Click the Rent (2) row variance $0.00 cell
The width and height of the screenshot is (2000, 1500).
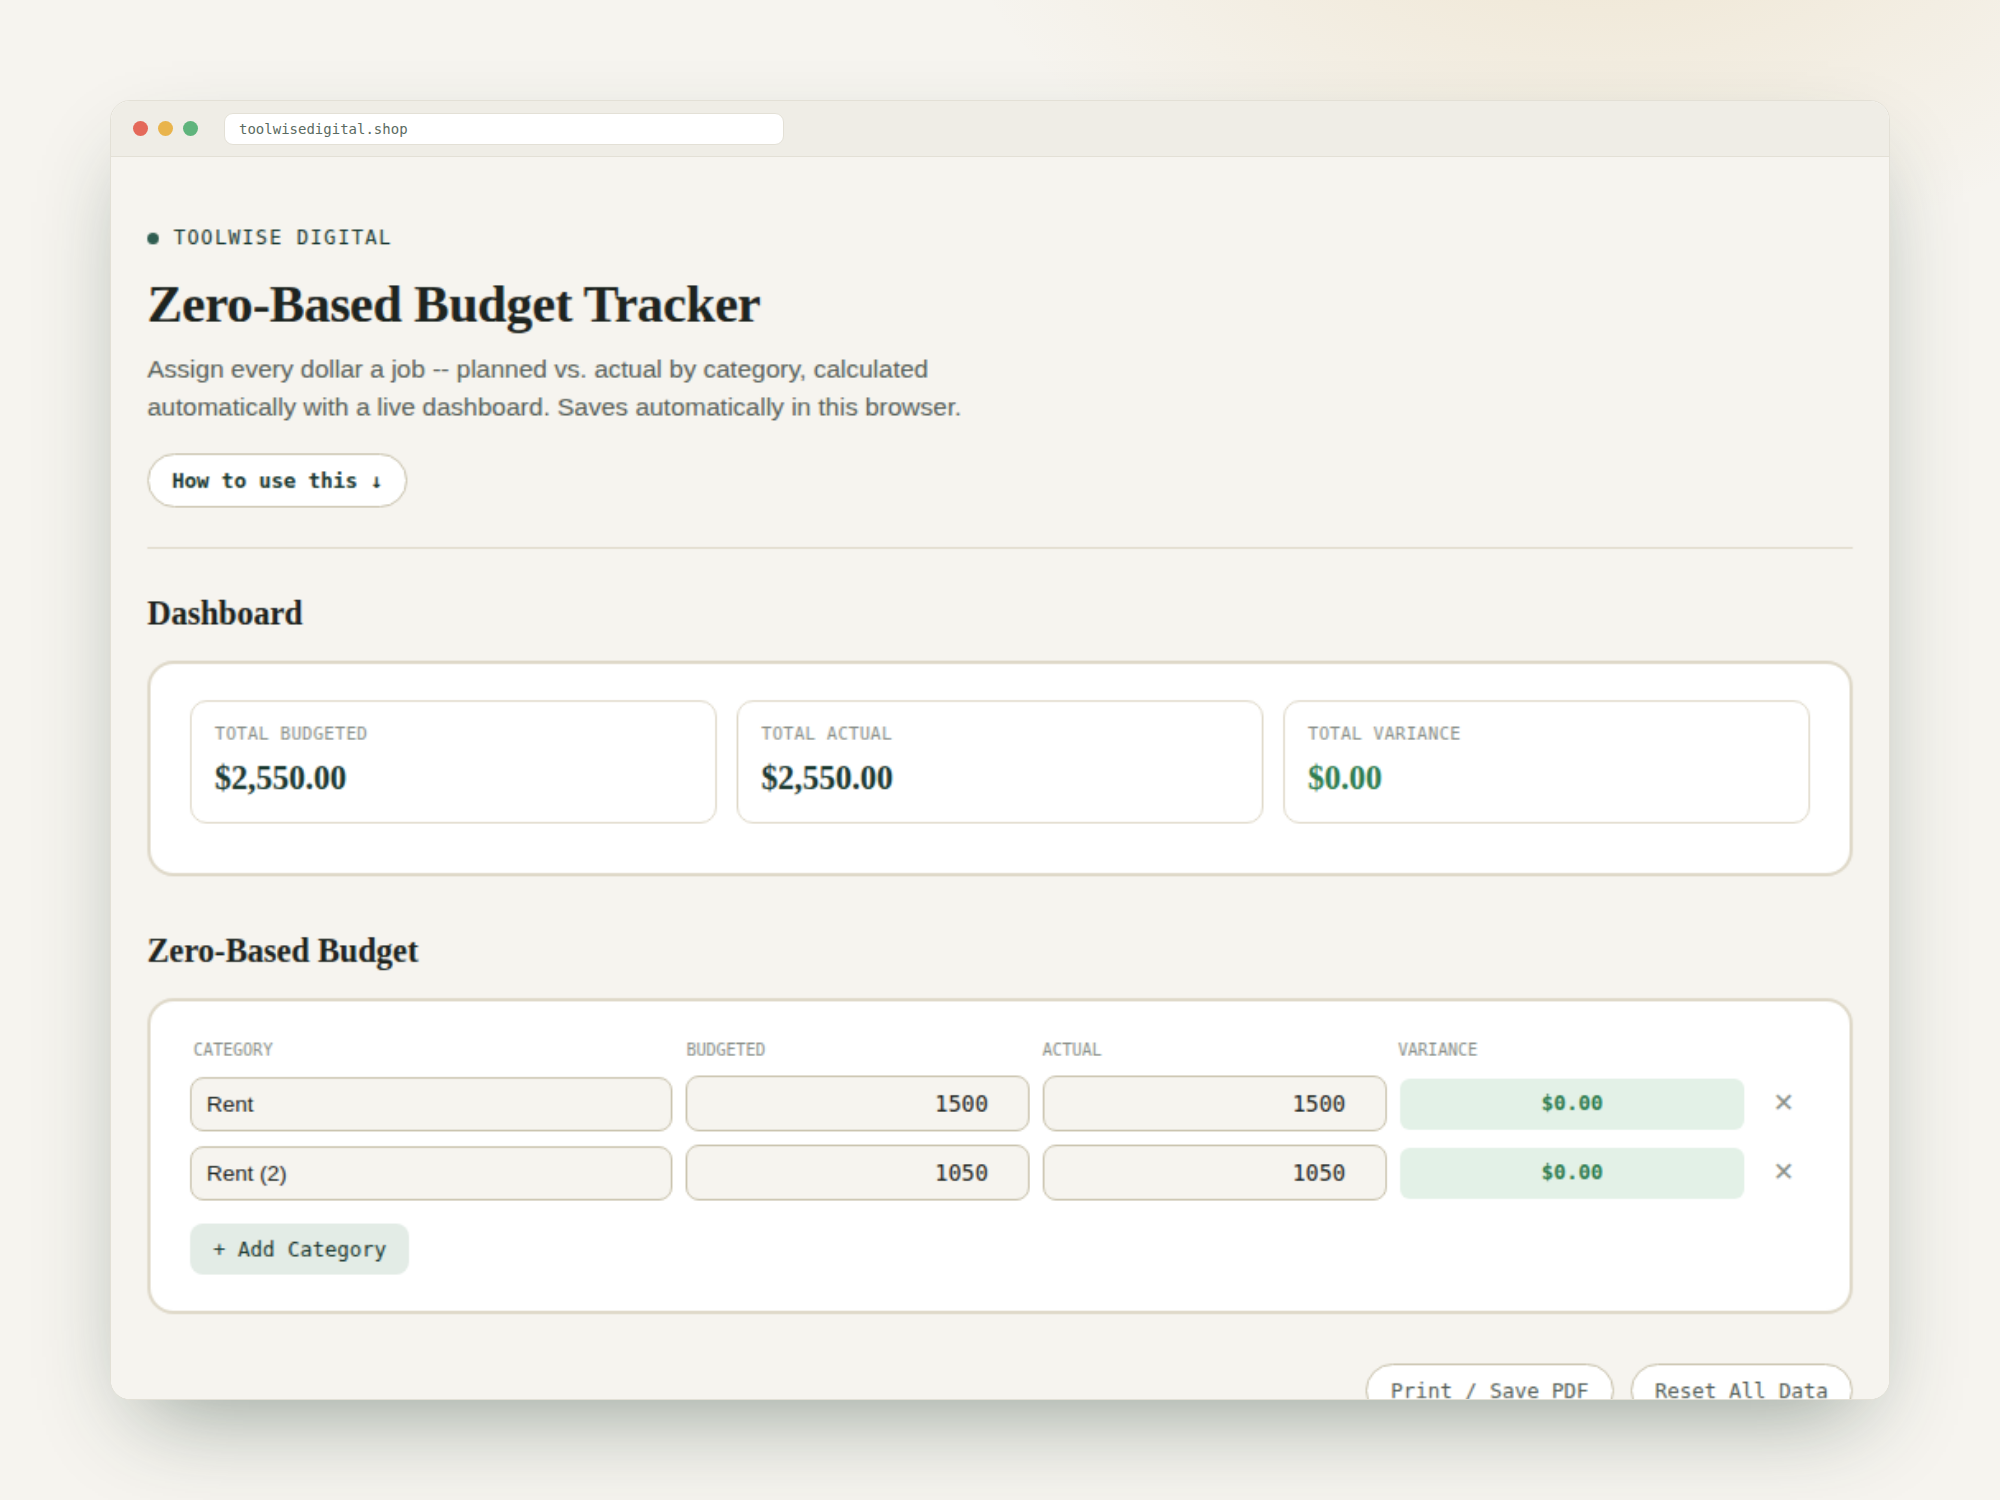(x=1572, y=1173)
